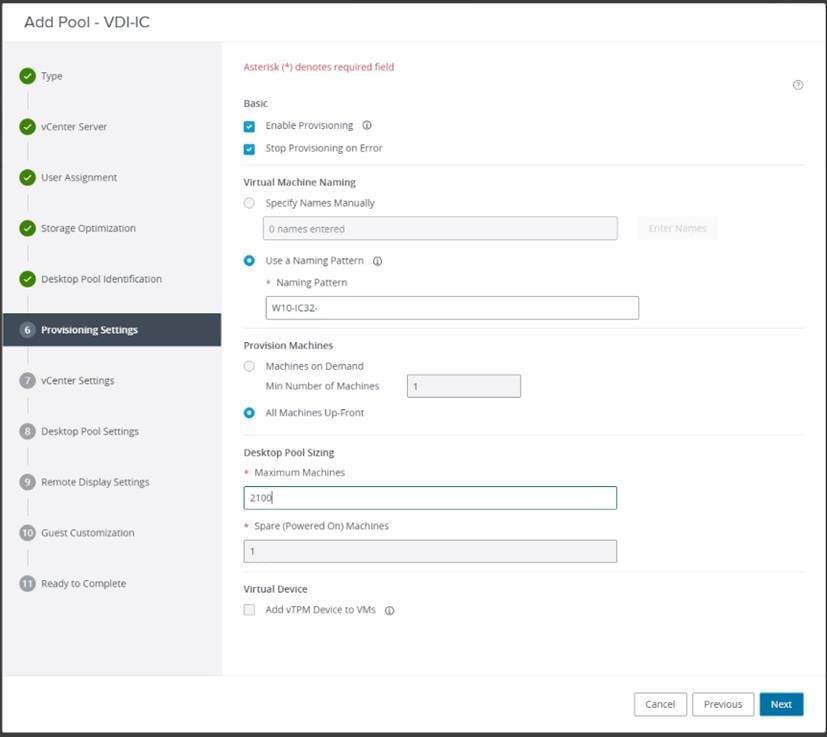Enable Add vTPM Device to VMs
The height and width of the screenshot is (737, 827).
point(250,609)
